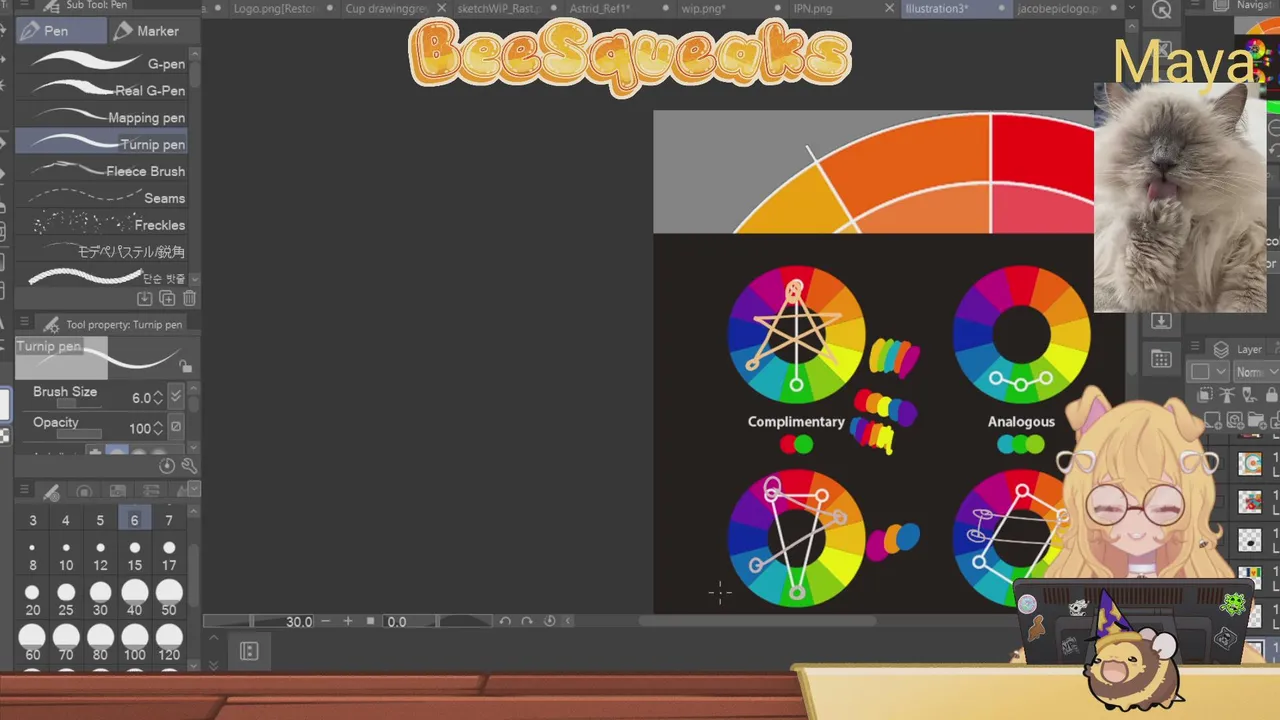Rotate canvas left icon
The height and width of the screenshot is (720, 1280).
[505, 621]
